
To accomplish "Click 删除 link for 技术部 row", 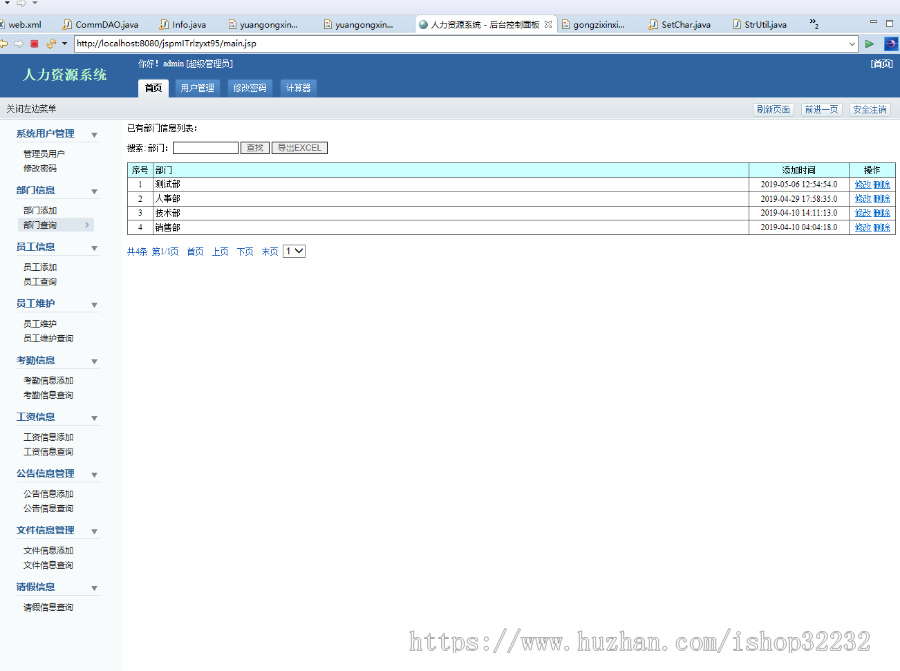I will pos(882,213).
